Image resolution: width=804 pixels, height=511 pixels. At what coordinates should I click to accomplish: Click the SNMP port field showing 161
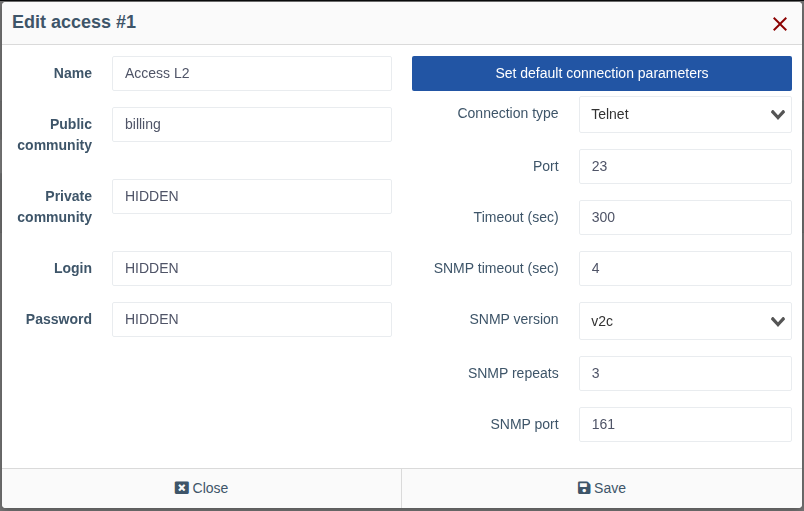(x=685, y=424)
